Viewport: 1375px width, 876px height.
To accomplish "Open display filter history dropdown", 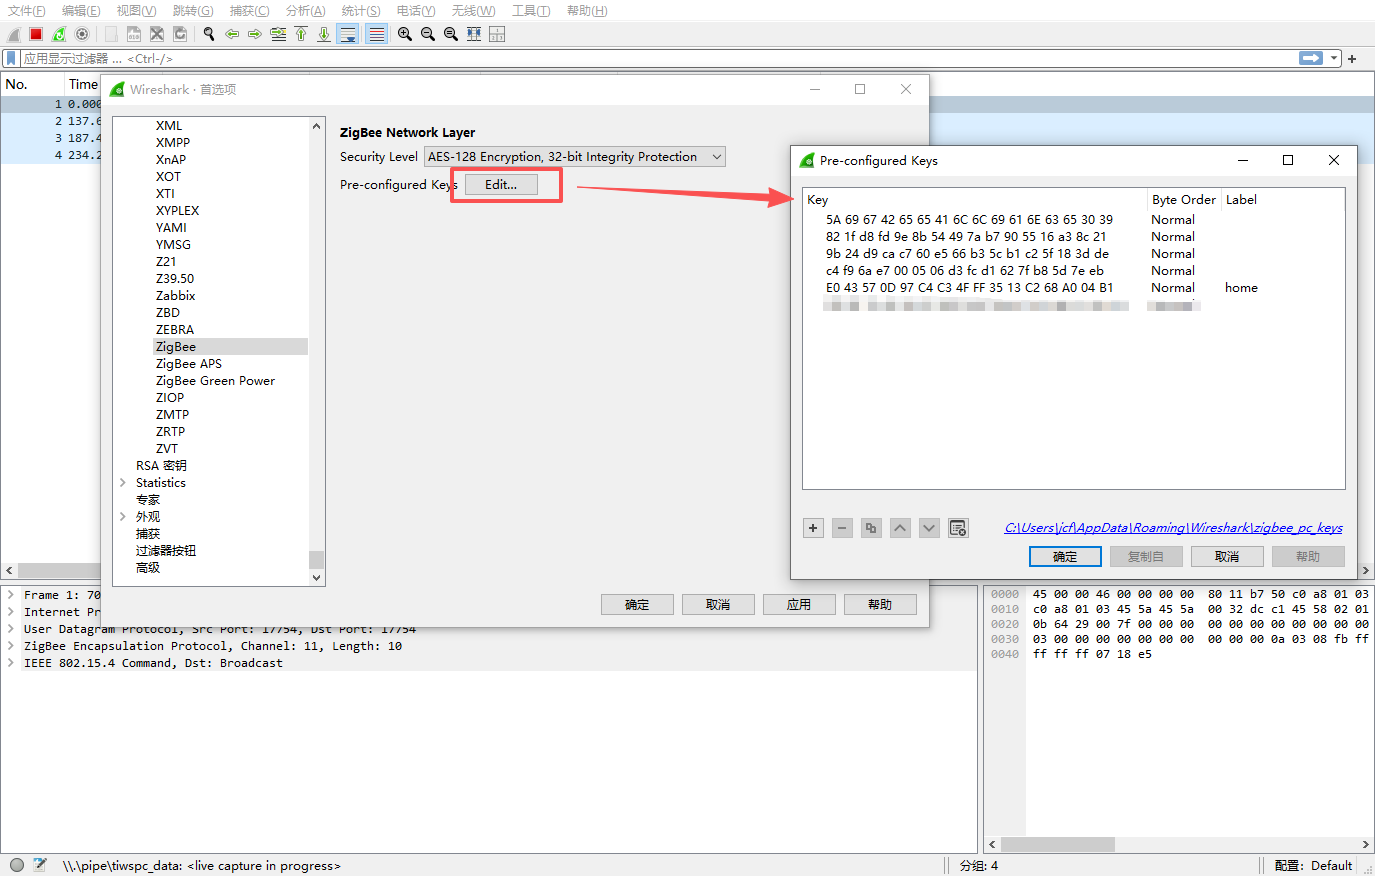I will (1334, 58).
